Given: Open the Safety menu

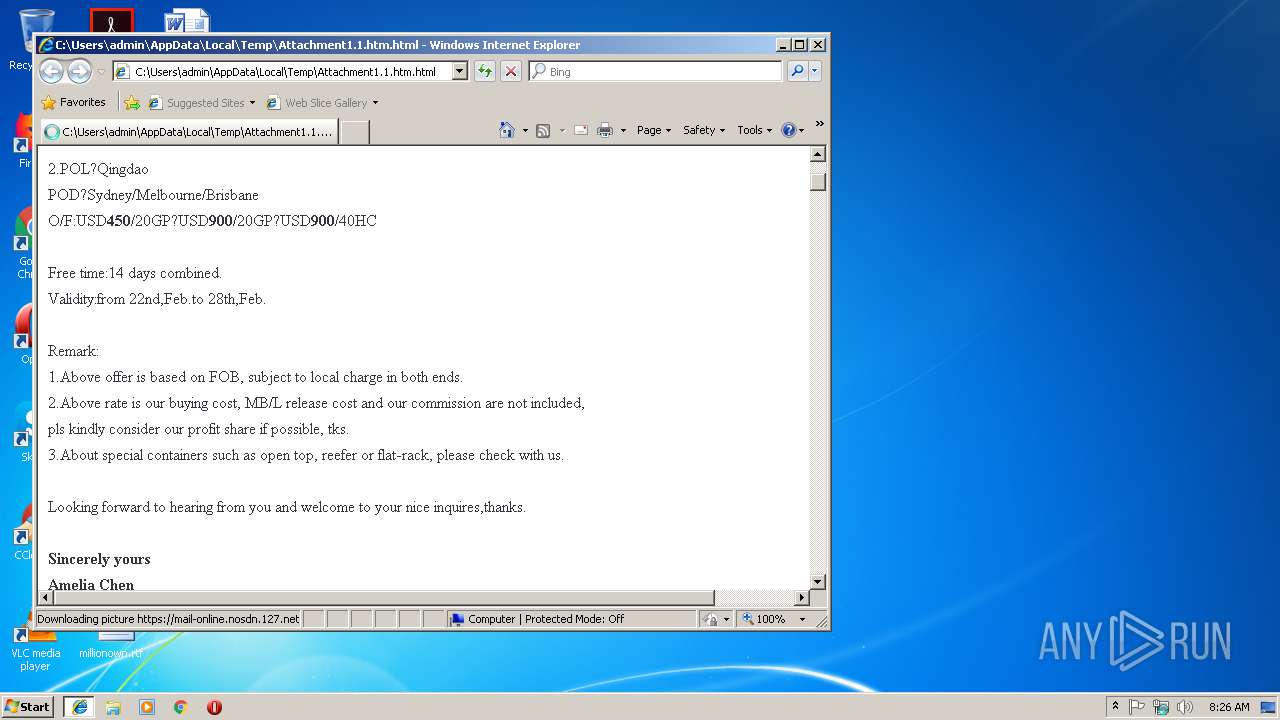Looking at the screenshot, I should click(x=704, y=130).
